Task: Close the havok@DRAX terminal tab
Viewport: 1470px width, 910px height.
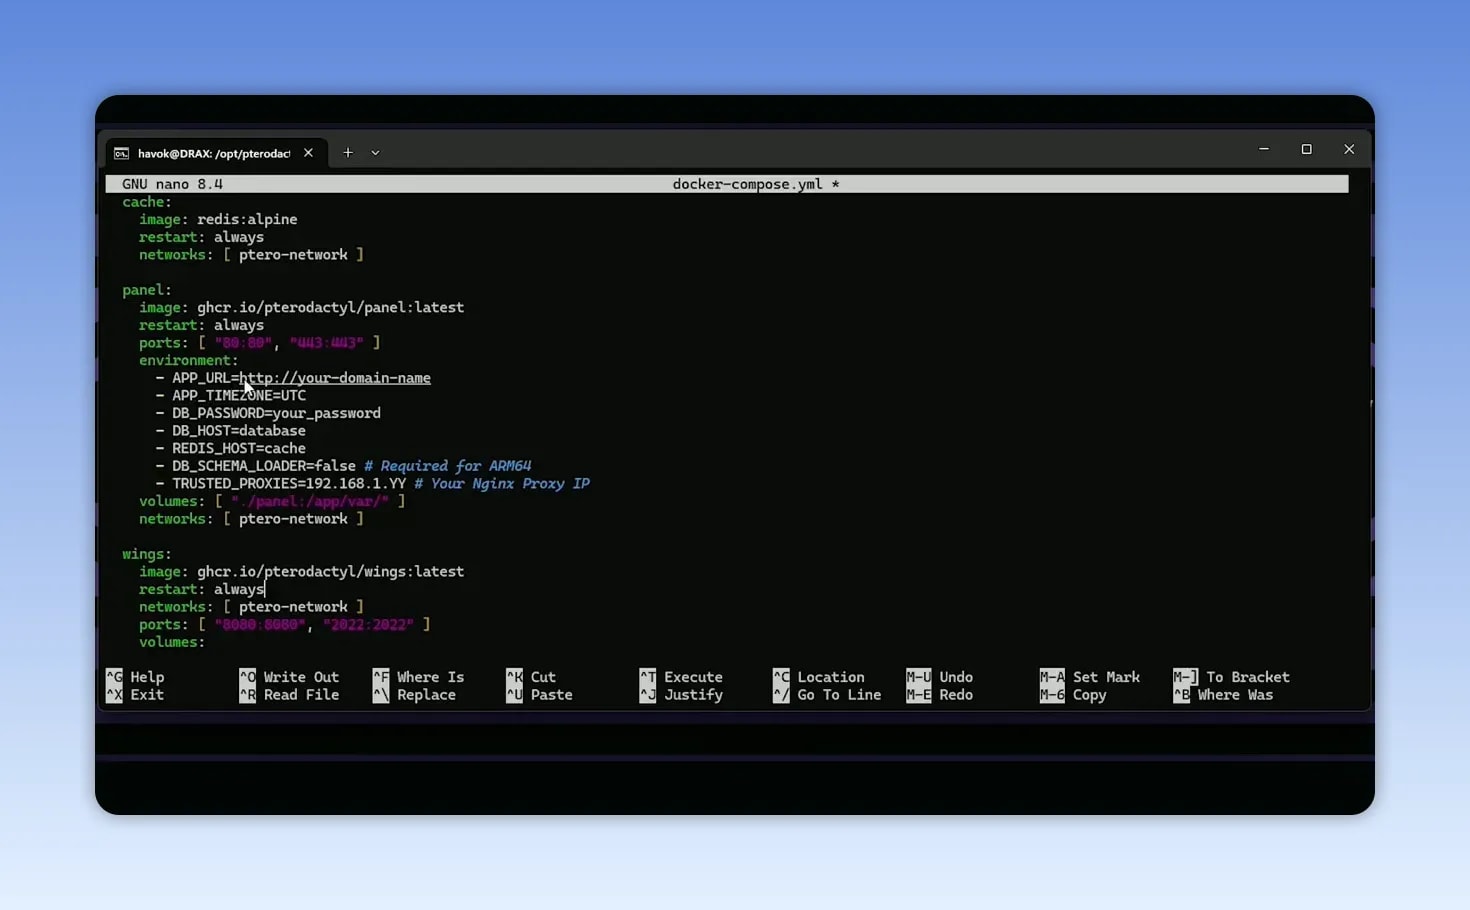Action: 308,153
